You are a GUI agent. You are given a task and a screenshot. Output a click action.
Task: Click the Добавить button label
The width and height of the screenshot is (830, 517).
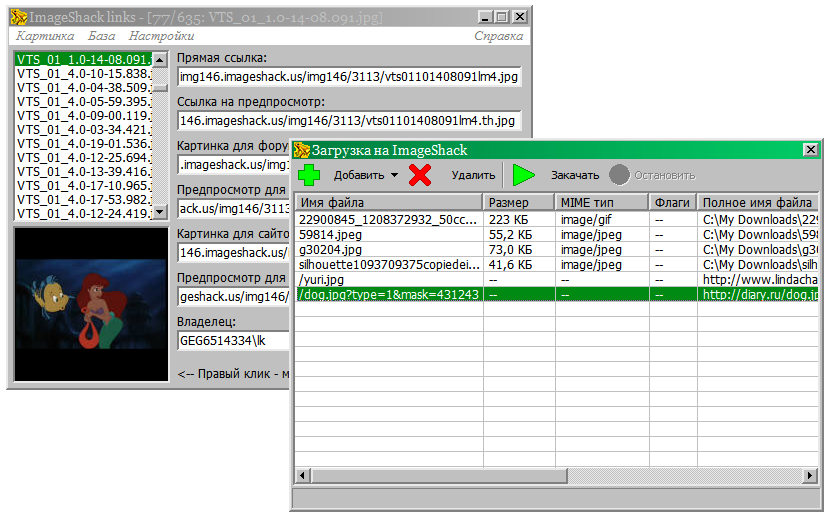(359, 175)
